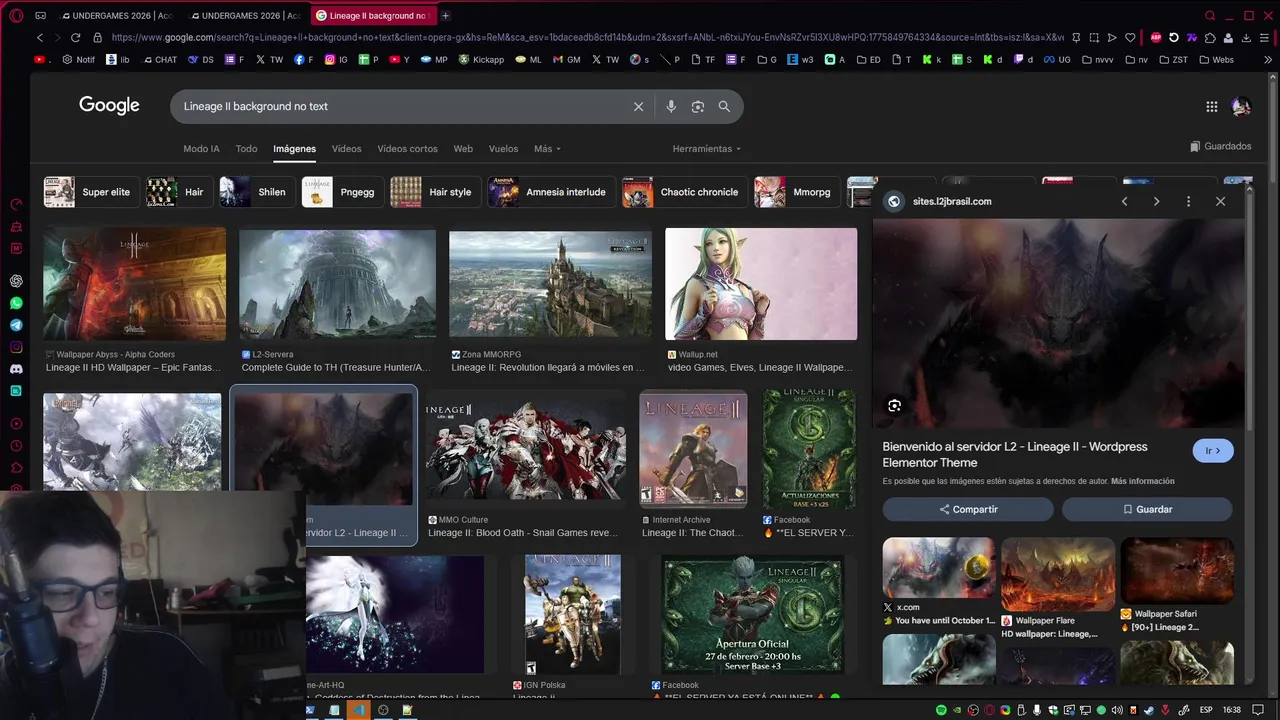Go to previous image in preview panel

[1124, 201]
